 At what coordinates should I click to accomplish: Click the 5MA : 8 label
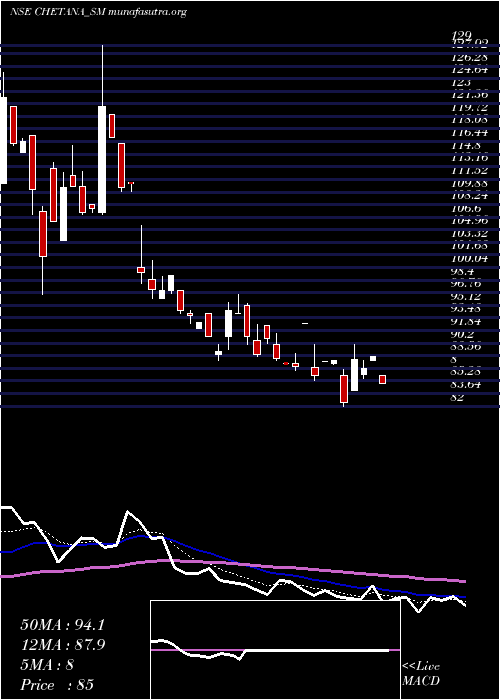tap(47, 665)
